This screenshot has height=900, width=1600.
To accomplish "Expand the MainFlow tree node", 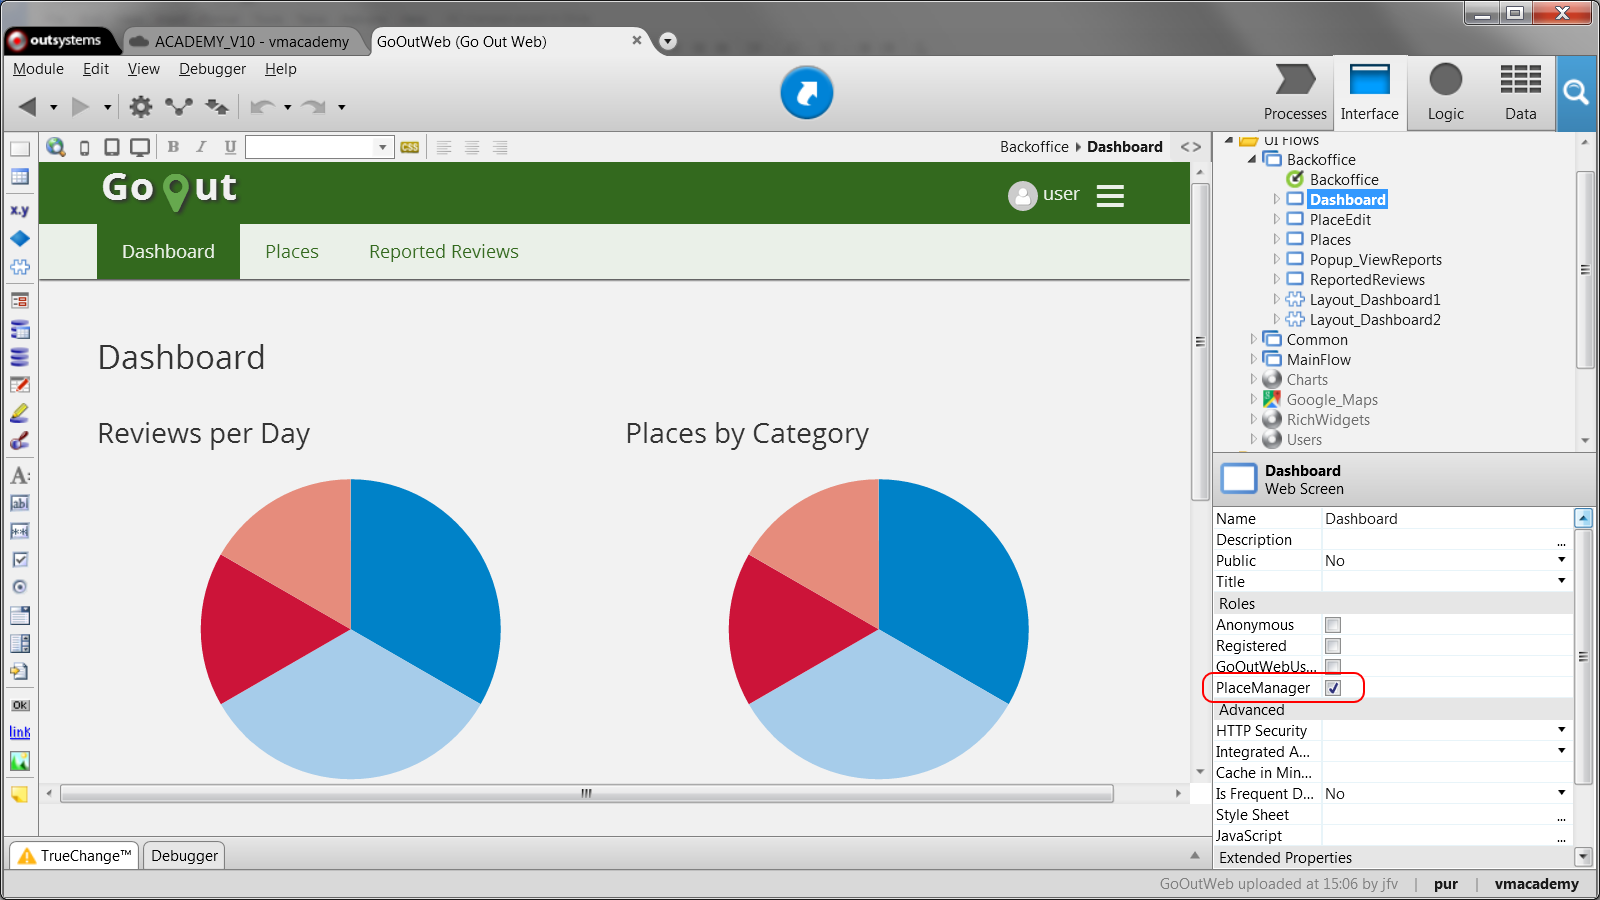I will point(1253,359).
